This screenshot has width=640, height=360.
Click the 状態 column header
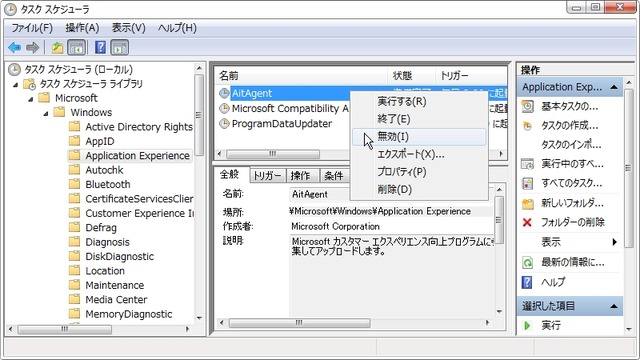[x=411, y=76]
